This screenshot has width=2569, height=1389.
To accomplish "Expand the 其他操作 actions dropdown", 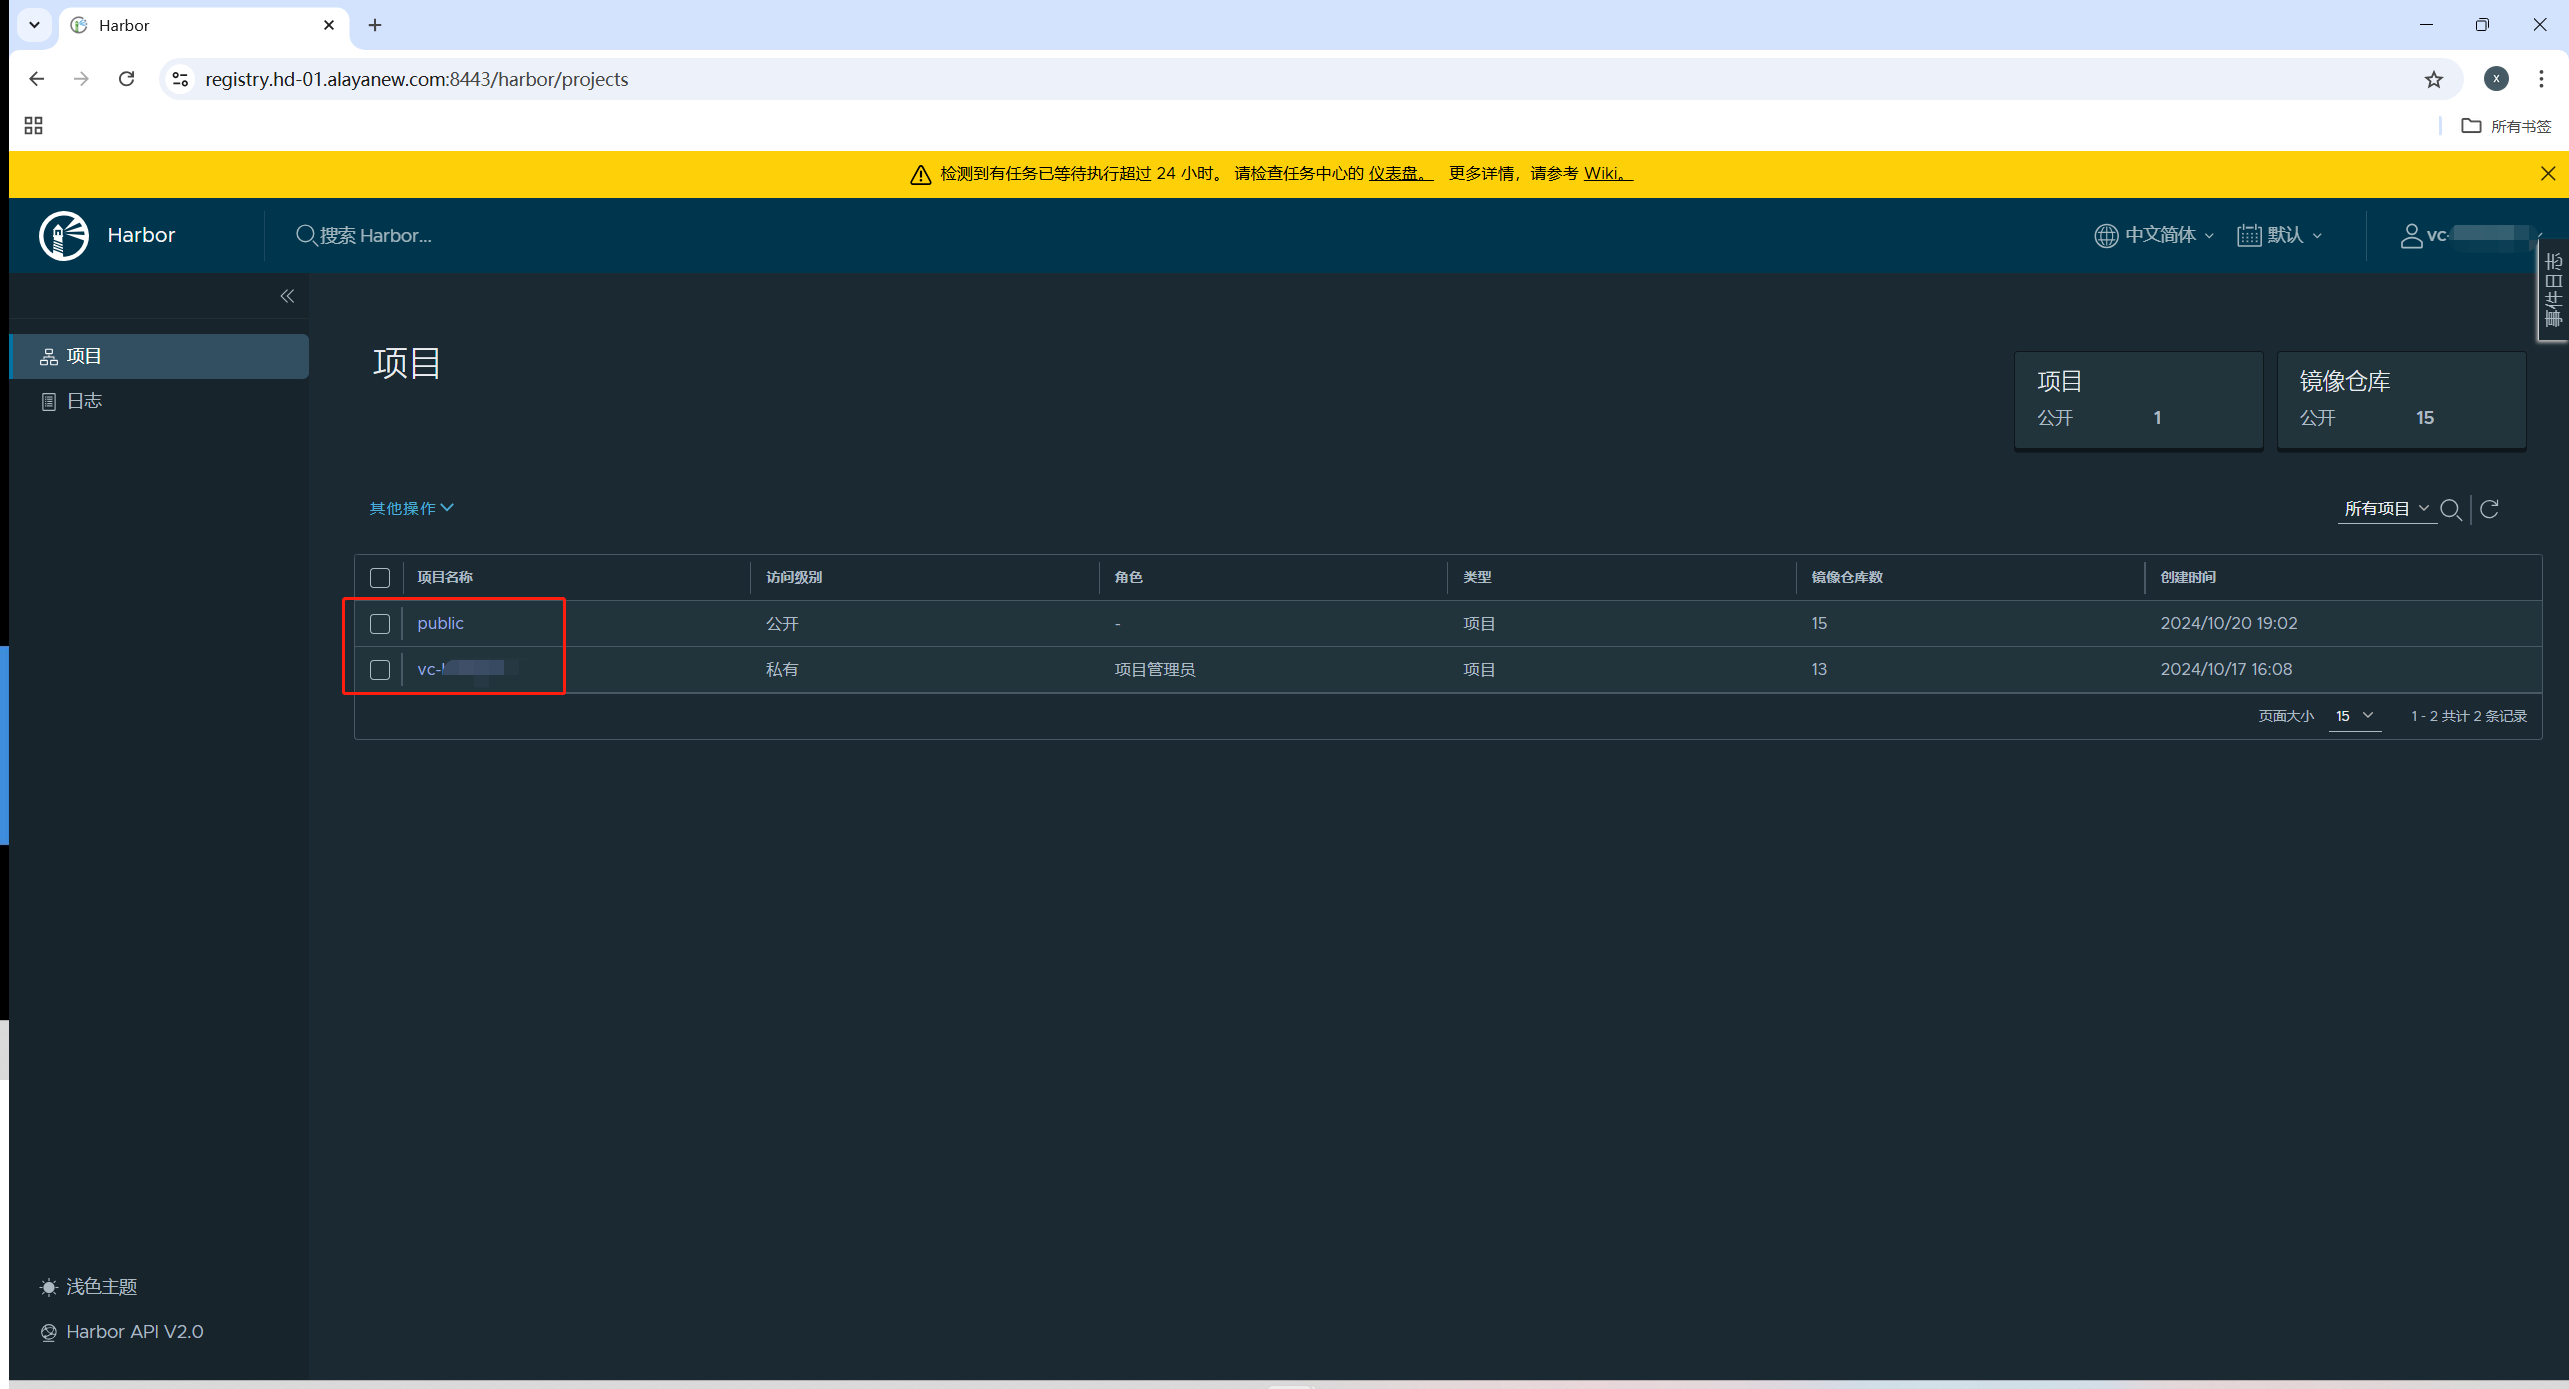I will coord(411,508).
